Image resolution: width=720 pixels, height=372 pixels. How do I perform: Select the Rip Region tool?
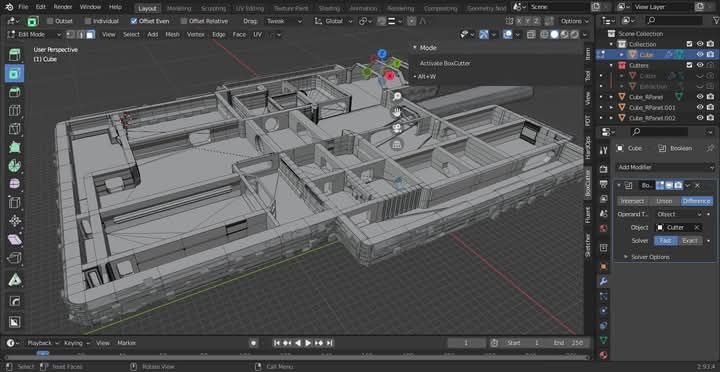pos(14,258)
